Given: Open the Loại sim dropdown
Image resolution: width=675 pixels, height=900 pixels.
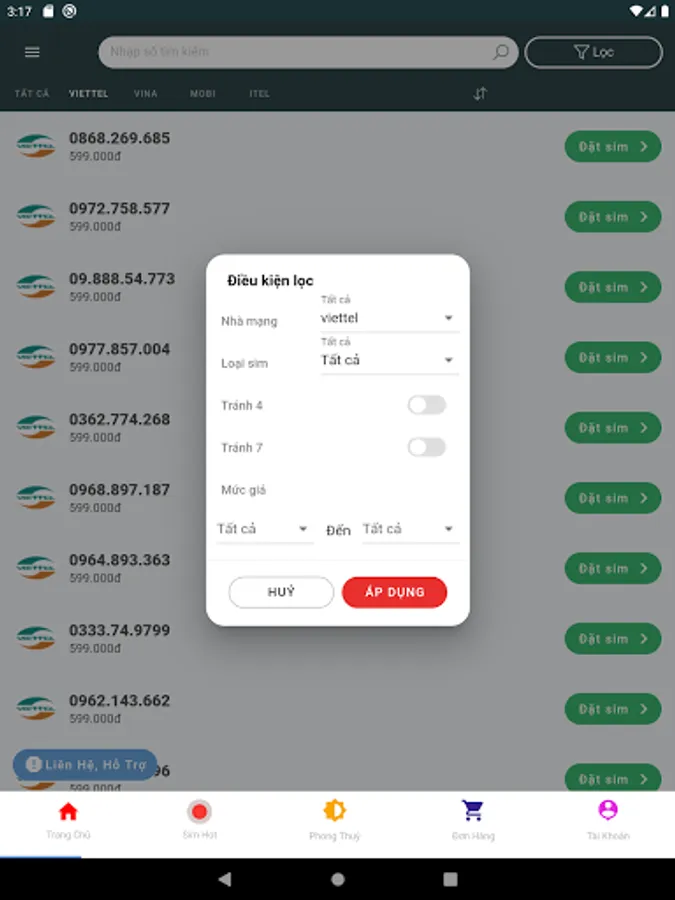Looking at the screenshot, I should 389,358.
